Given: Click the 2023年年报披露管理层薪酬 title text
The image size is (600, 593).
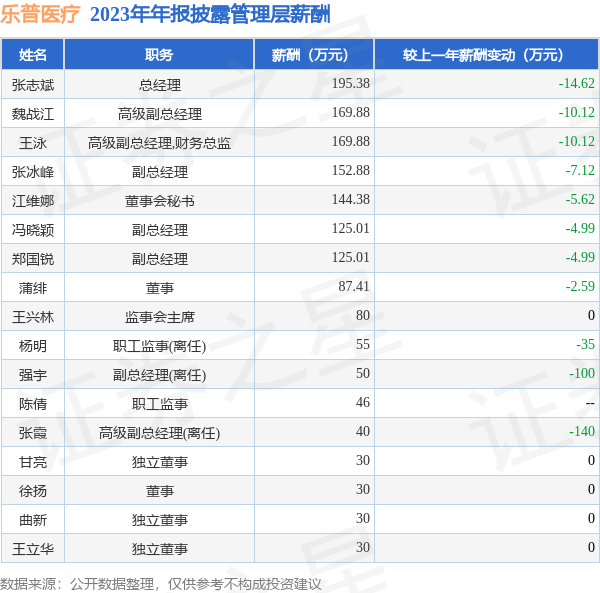Looking at the screenshot, I should tap(210, 15).
